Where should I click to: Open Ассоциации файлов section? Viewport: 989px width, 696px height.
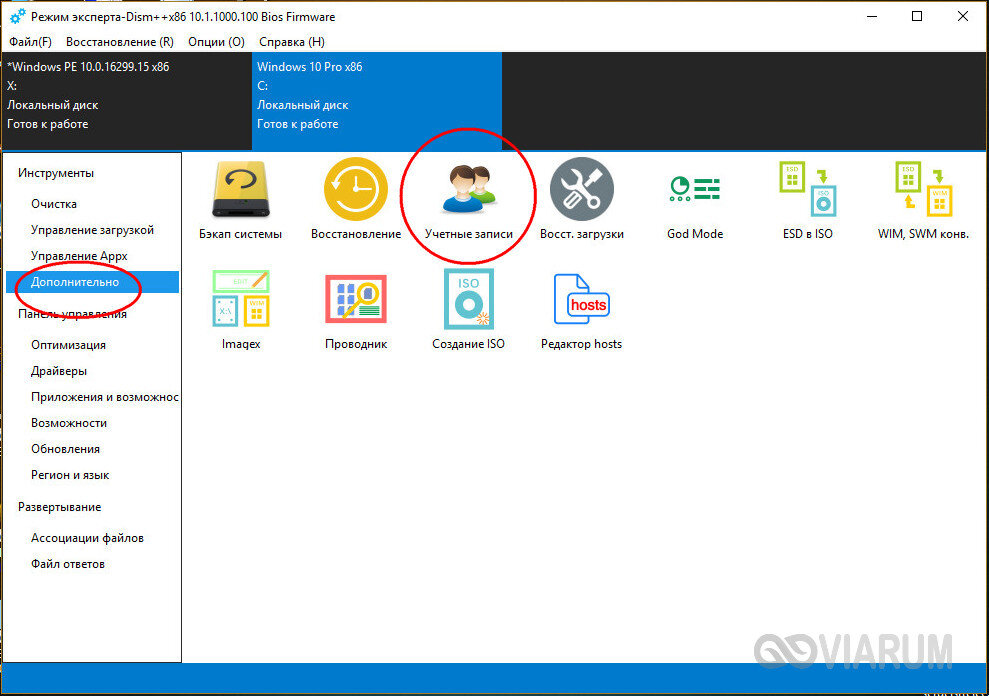tap(87, 538)
